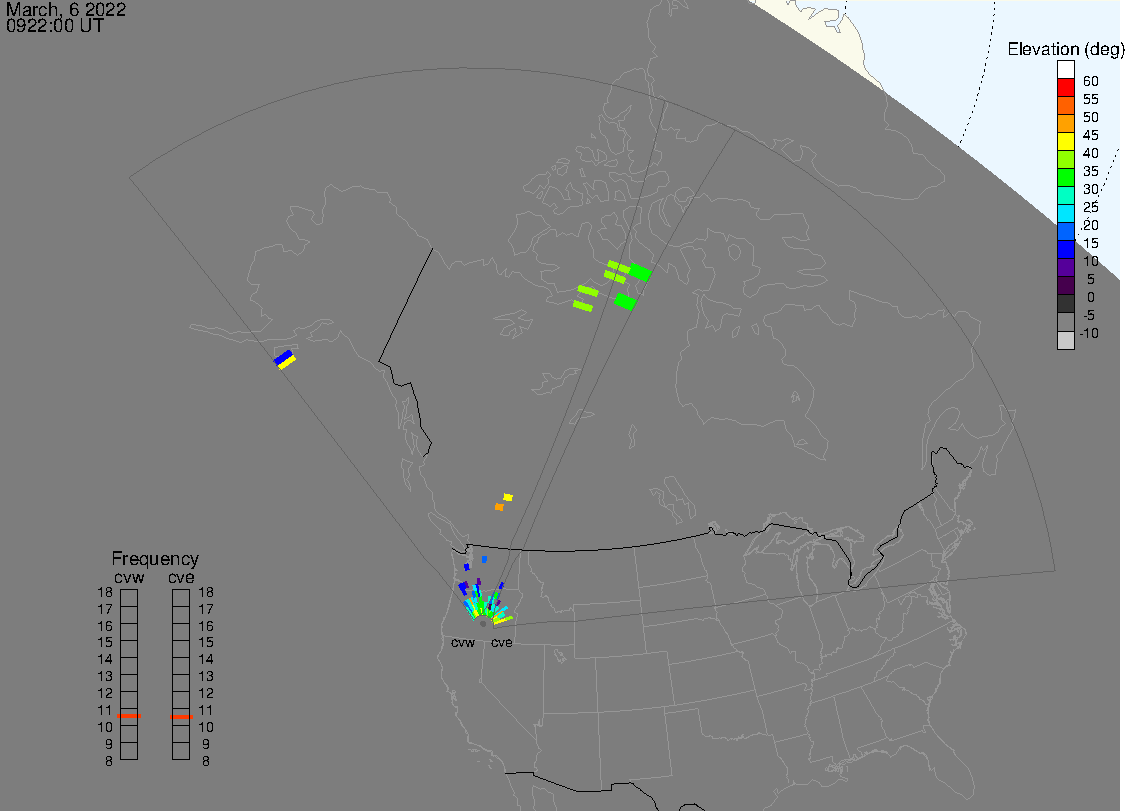This screenshot has height=811, width=1125.
Task: Click the yellow swatch between 45 and 40
Action: (1065, 141)
